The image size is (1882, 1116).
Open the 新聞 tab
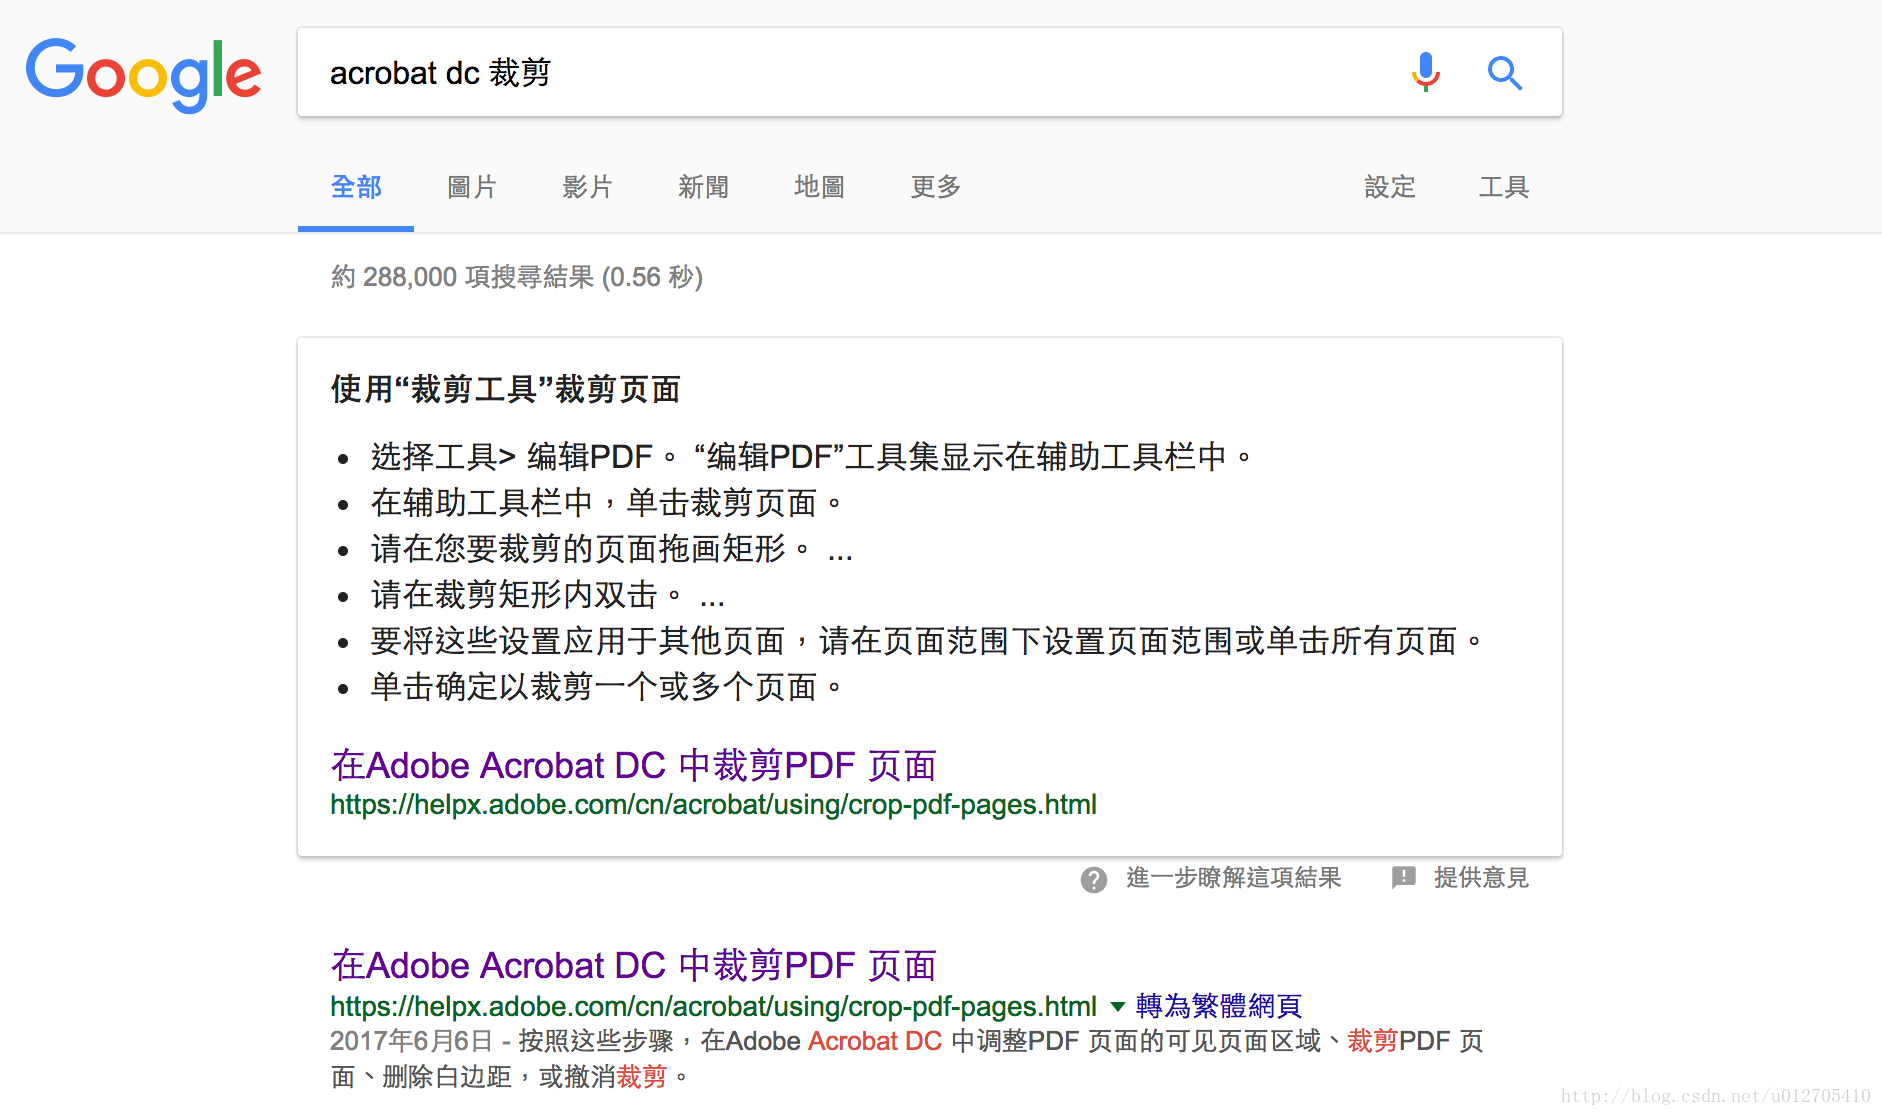point(704,187)
